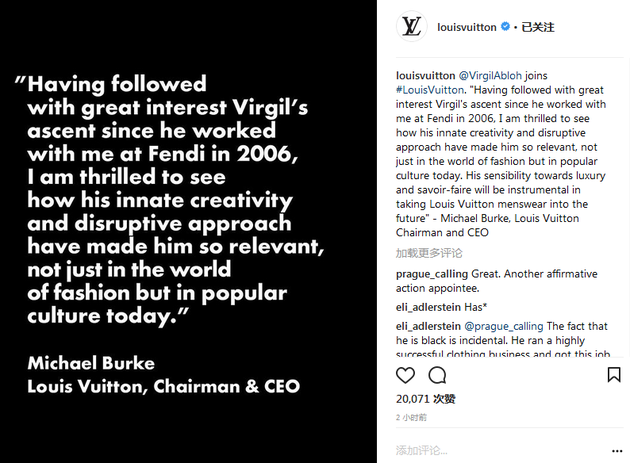Click the blue verified badge
This screenshot has height=463, width=630.
[505, 27]
